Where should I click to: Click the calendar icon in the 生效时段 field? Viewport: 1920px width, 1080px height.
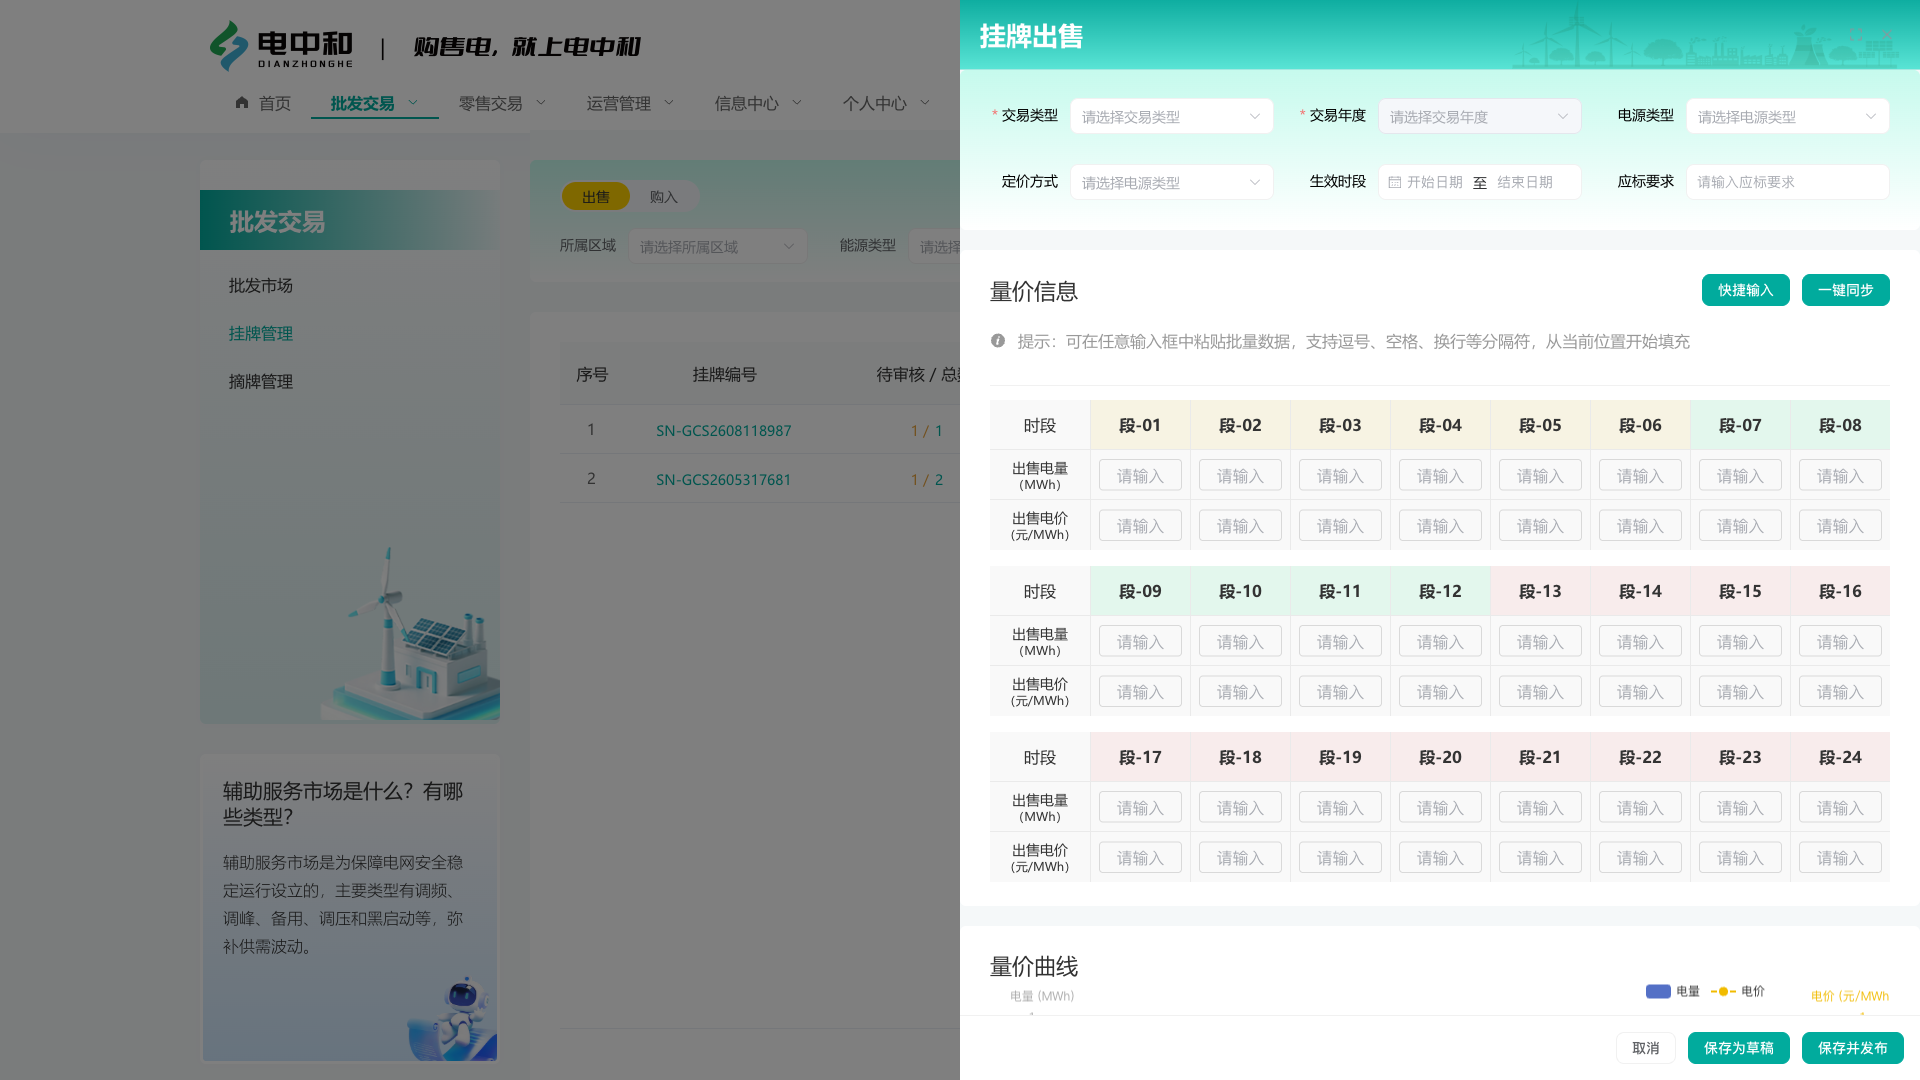pyautogui.click(x=1395, y=182)
